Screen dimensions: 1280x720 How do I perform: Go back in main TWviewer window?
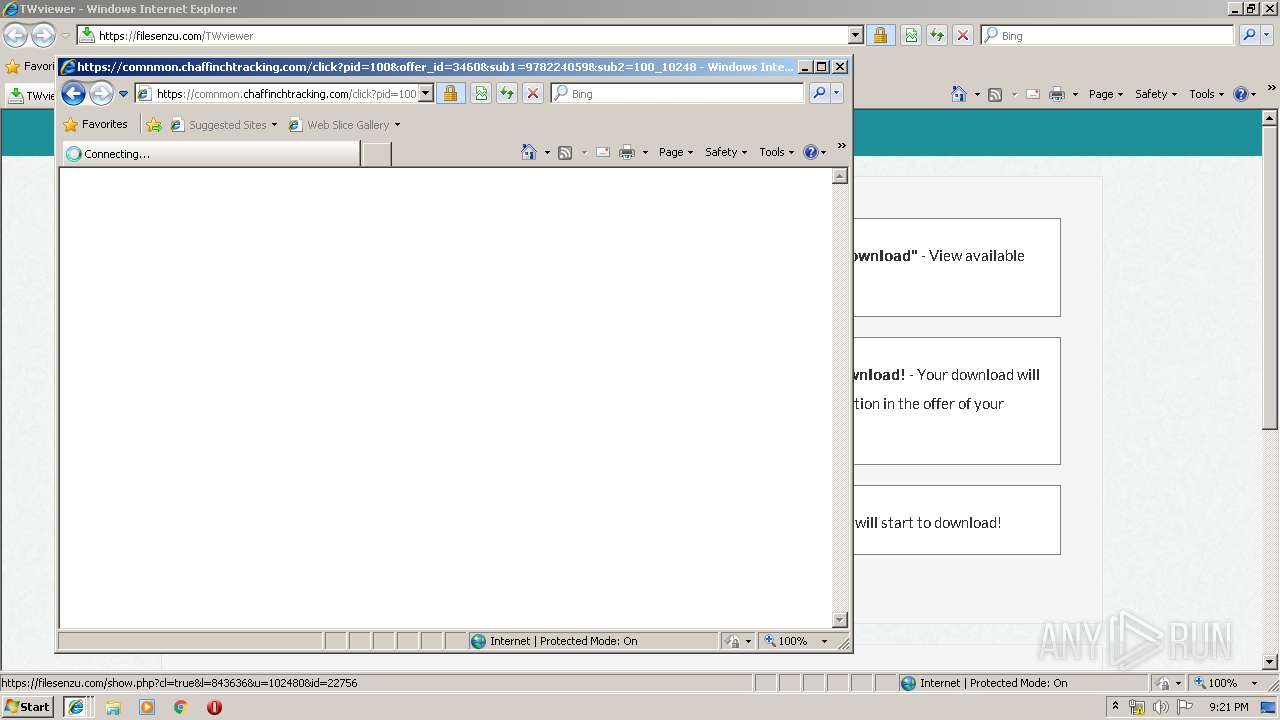15,36
